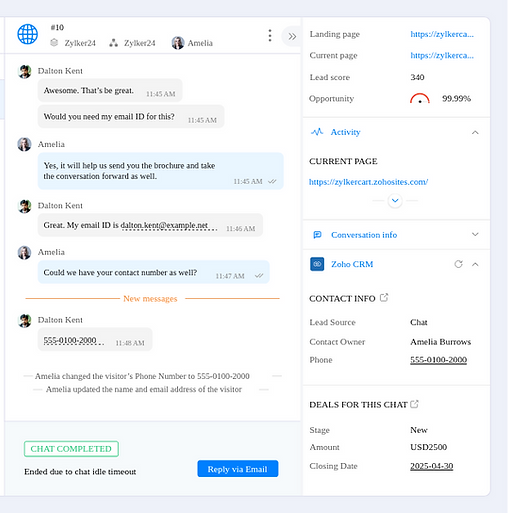Click 'Would you need my email ID' message
The height and width of the screenshot is (513, 509).
tap(131, 117)
